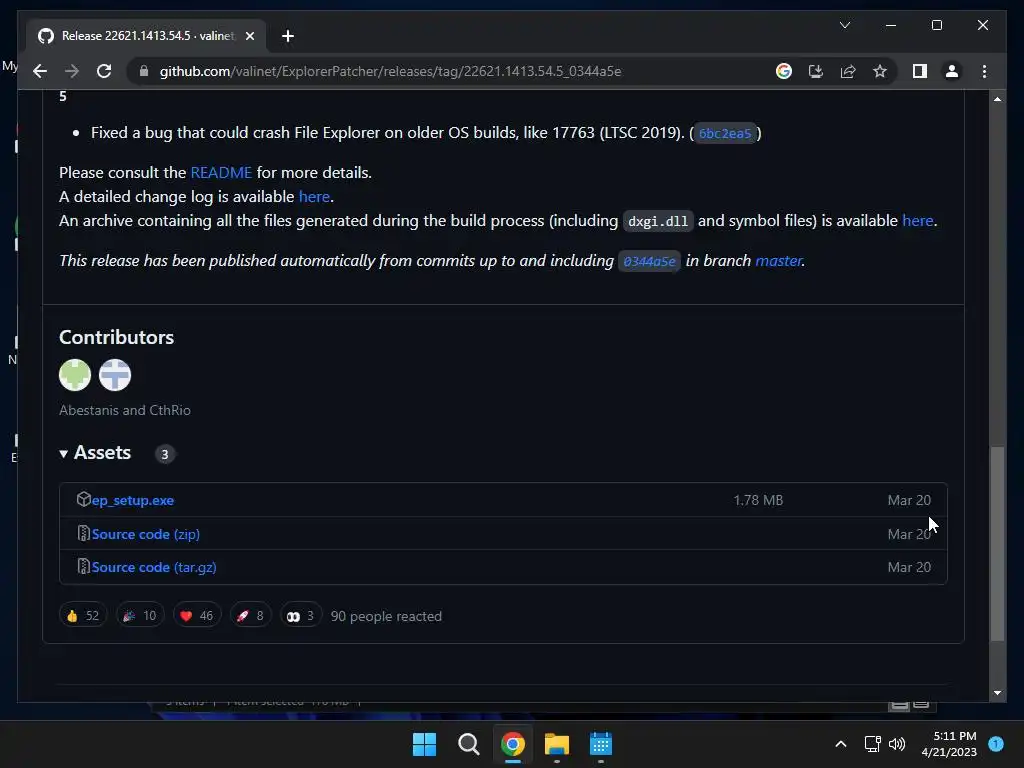Click the page scrollbar thumb
The image size is (1024, 768).
tap(997, 543)
